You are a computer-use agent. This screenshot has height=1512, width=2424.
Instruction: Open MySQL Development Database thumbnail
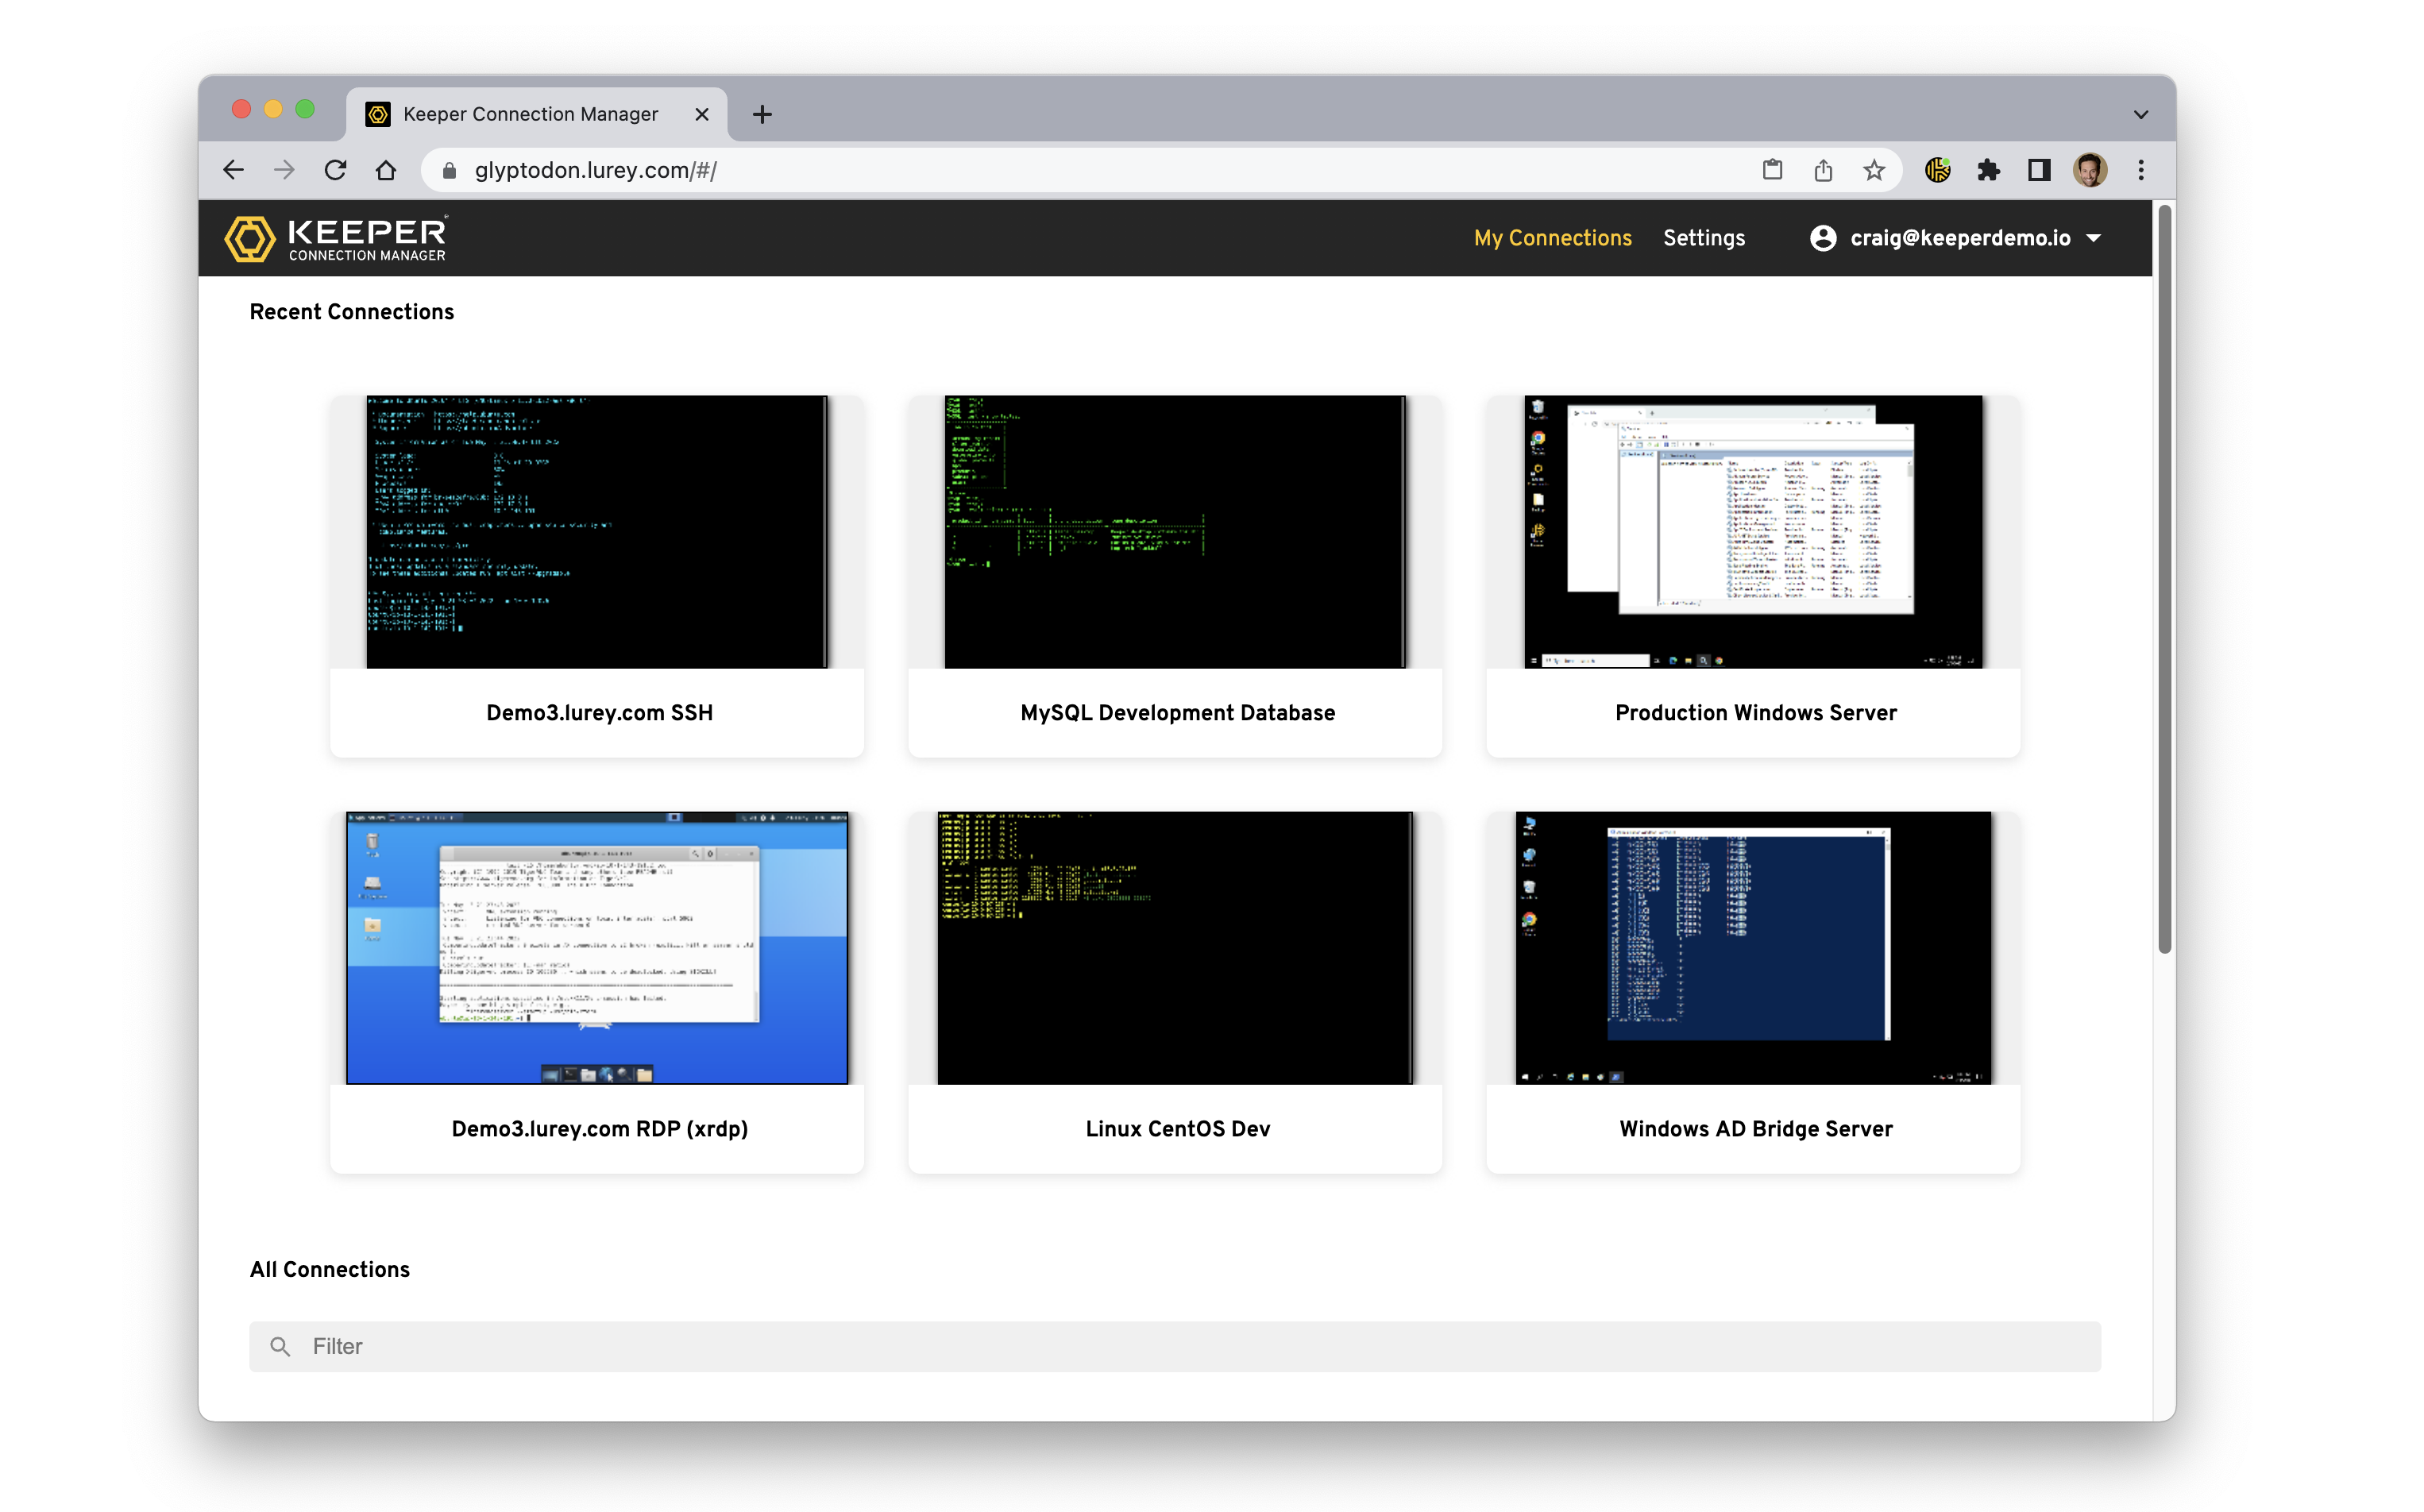(x=1175, y=532)
